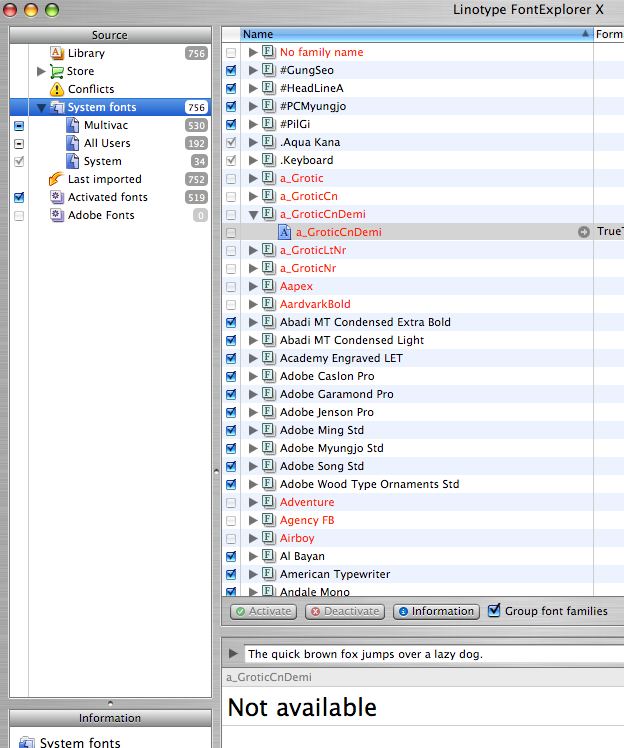Click the Multivac document icon
This screenshot has height=748, width=624.
[x=73, y=125]
